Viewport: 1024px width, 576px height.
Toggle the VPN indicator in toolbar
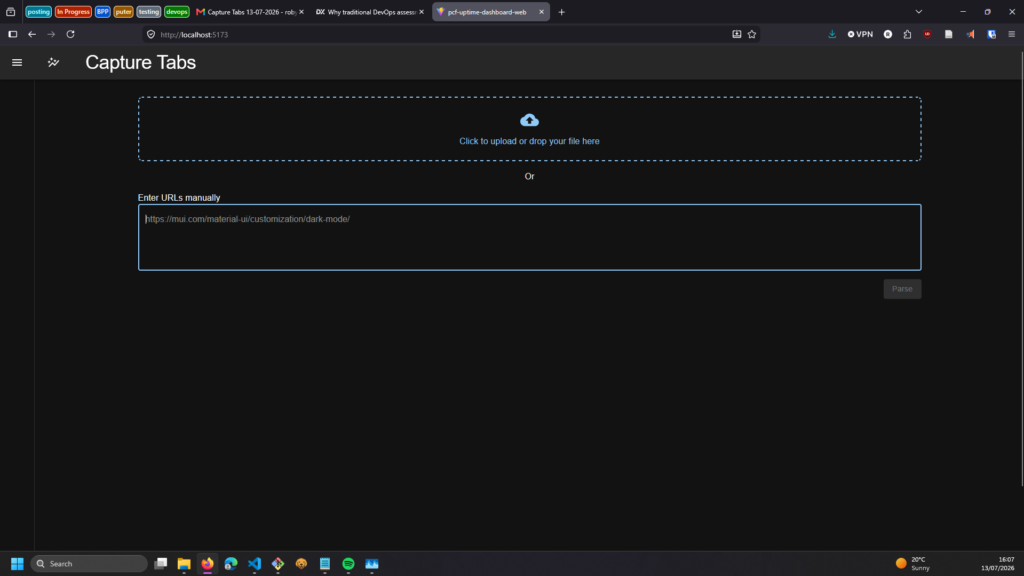point(860,35)
